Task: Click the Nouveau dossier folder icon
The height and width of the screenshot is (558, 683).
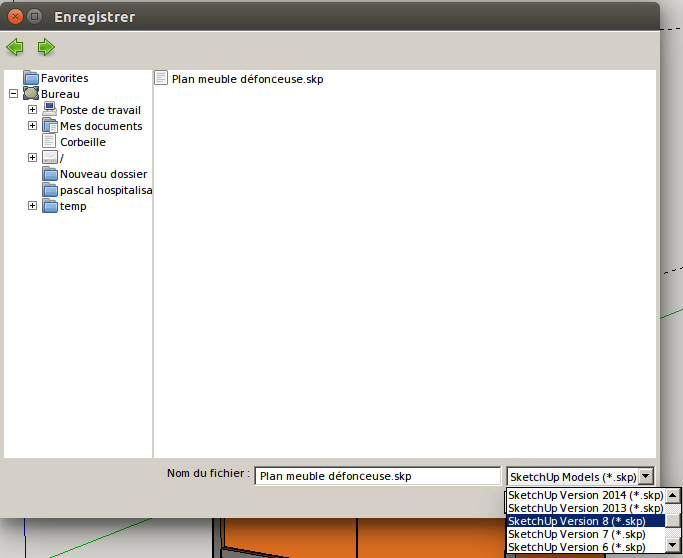Action: [50, 173]
